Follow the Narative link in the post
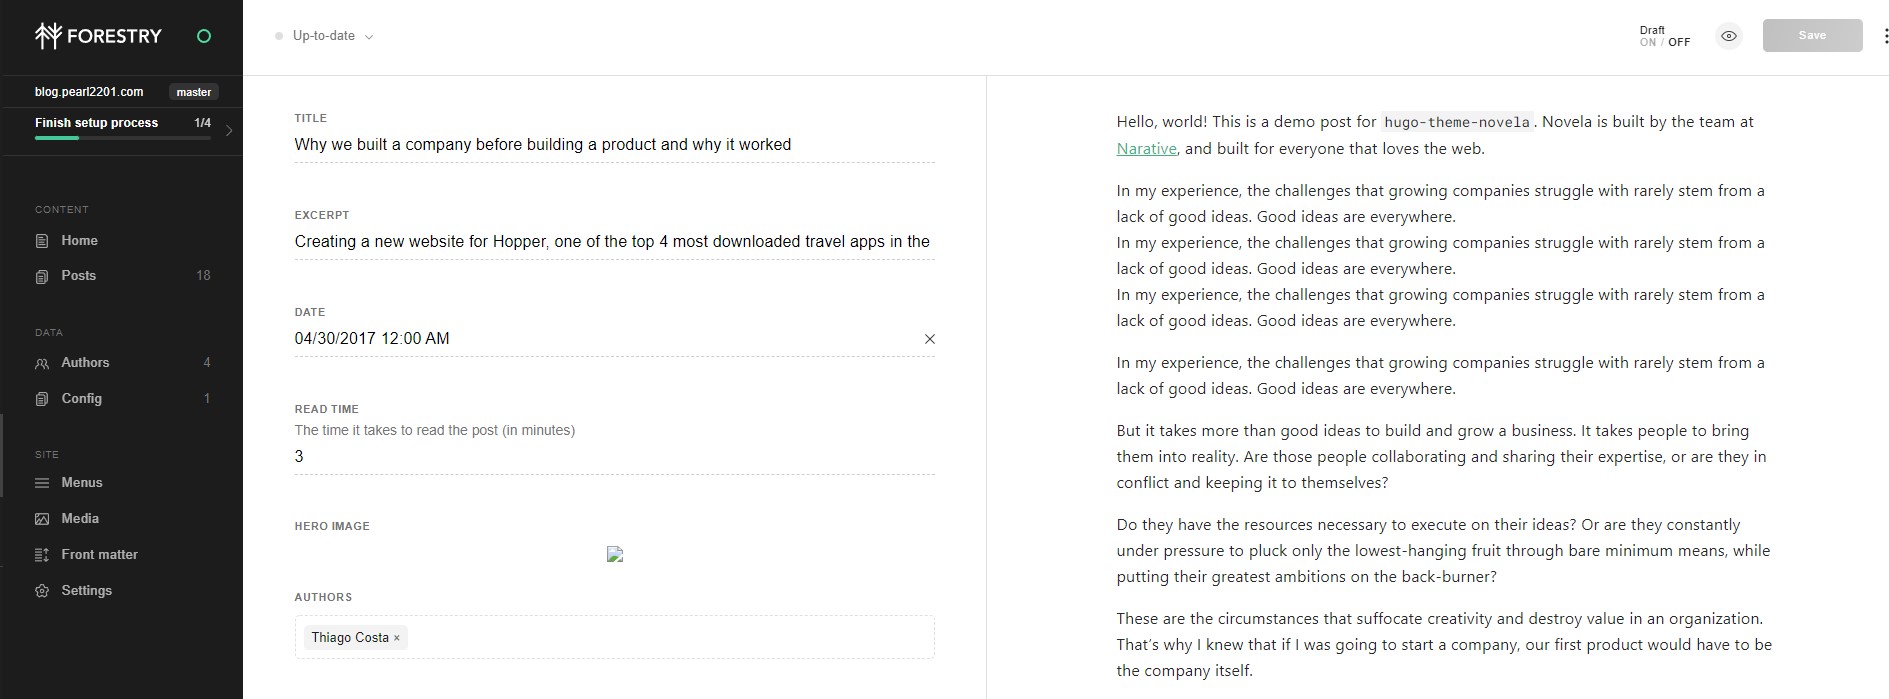The height and width of the screenshot is (699, 1889). coord(1146,149)
